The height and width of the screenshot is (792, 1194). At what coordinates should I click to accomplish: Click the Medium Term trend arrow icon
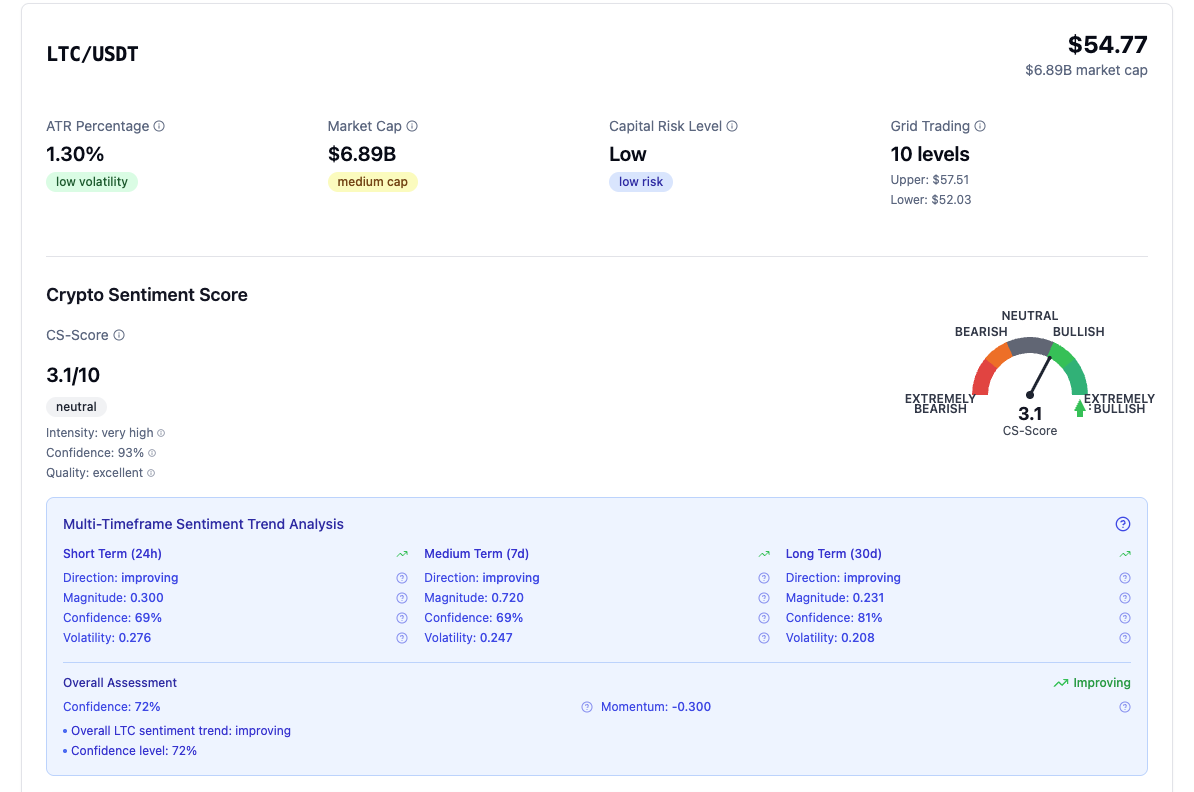click(764, 554)
